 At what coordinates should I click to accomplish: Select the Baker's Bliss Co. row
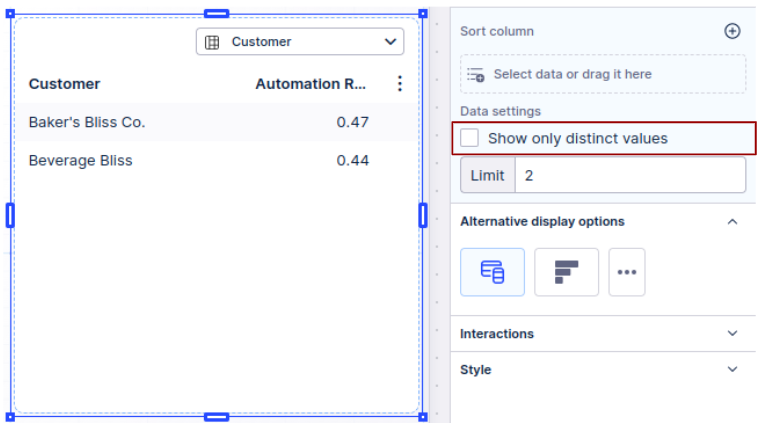(x=87, y=122)
